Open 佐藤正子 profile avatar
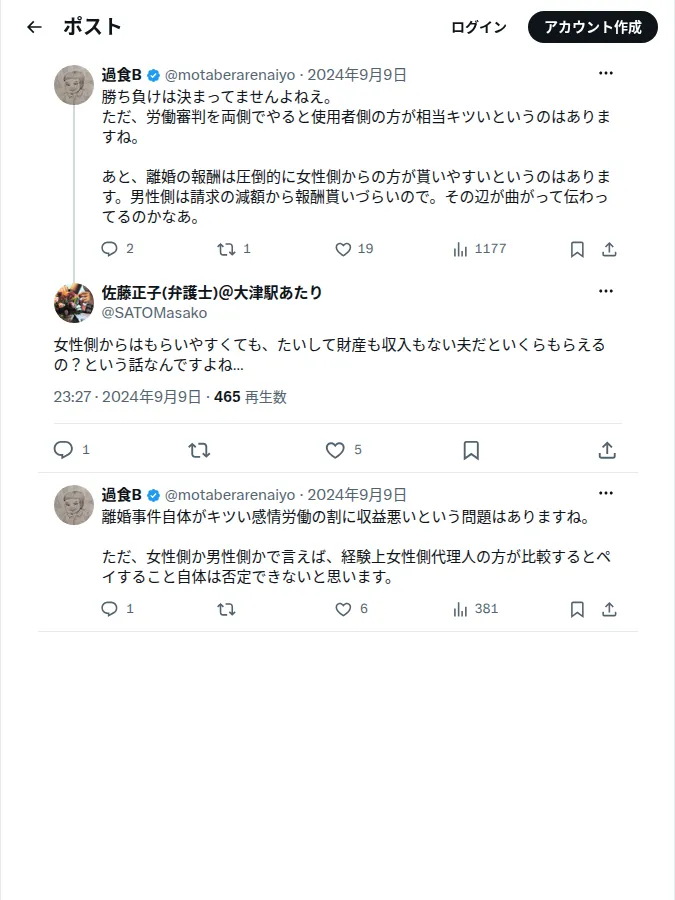 tap(73, 302)
